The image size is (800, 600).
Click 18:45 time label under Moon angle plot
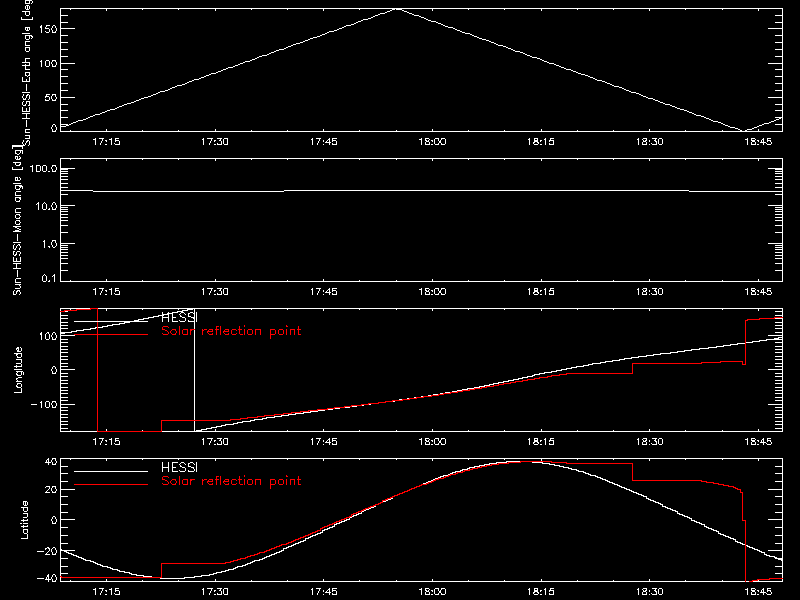click(758, 292)
